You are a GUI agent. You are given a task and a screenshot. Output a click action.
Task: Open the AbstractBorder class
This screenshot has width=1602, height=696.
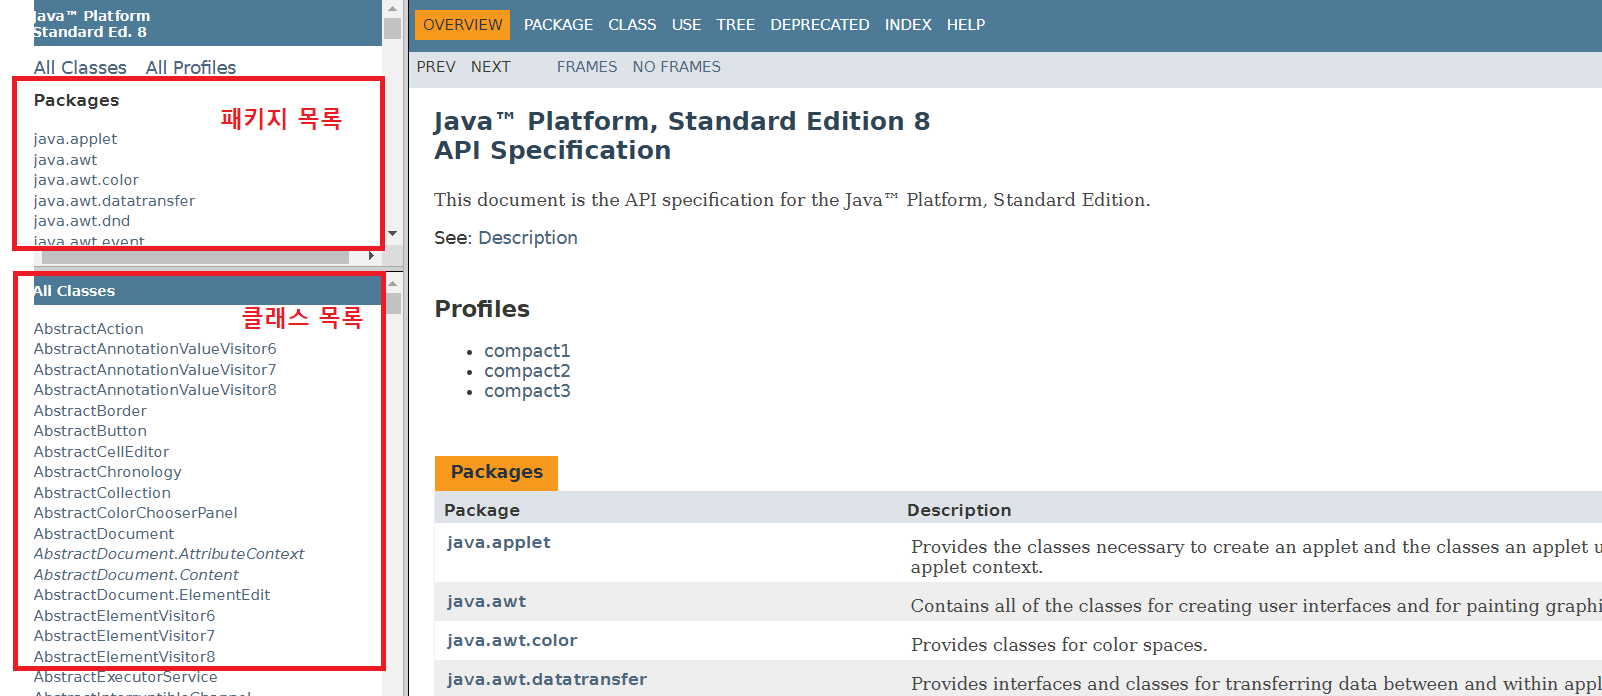[x=90, y=411]
